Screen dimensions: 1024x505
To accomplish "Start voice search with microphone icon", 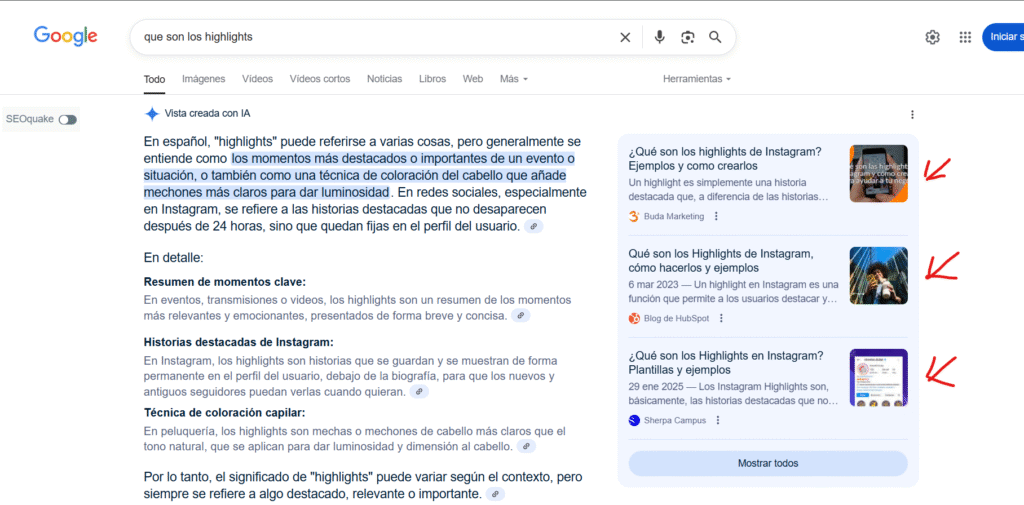I will 660,37.
